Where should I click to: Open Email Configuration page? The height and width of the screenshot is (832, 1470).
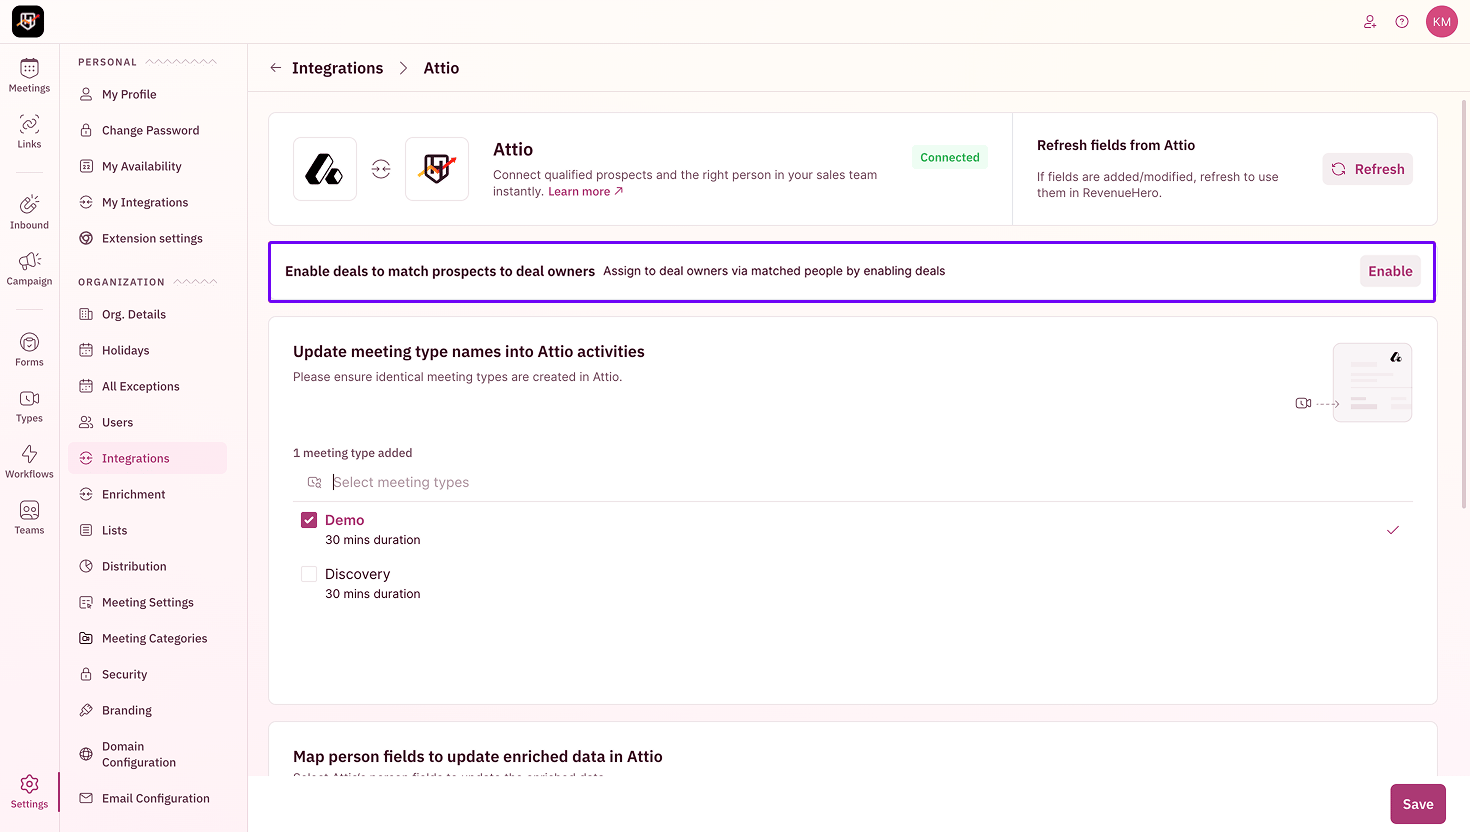click(148, 798)
